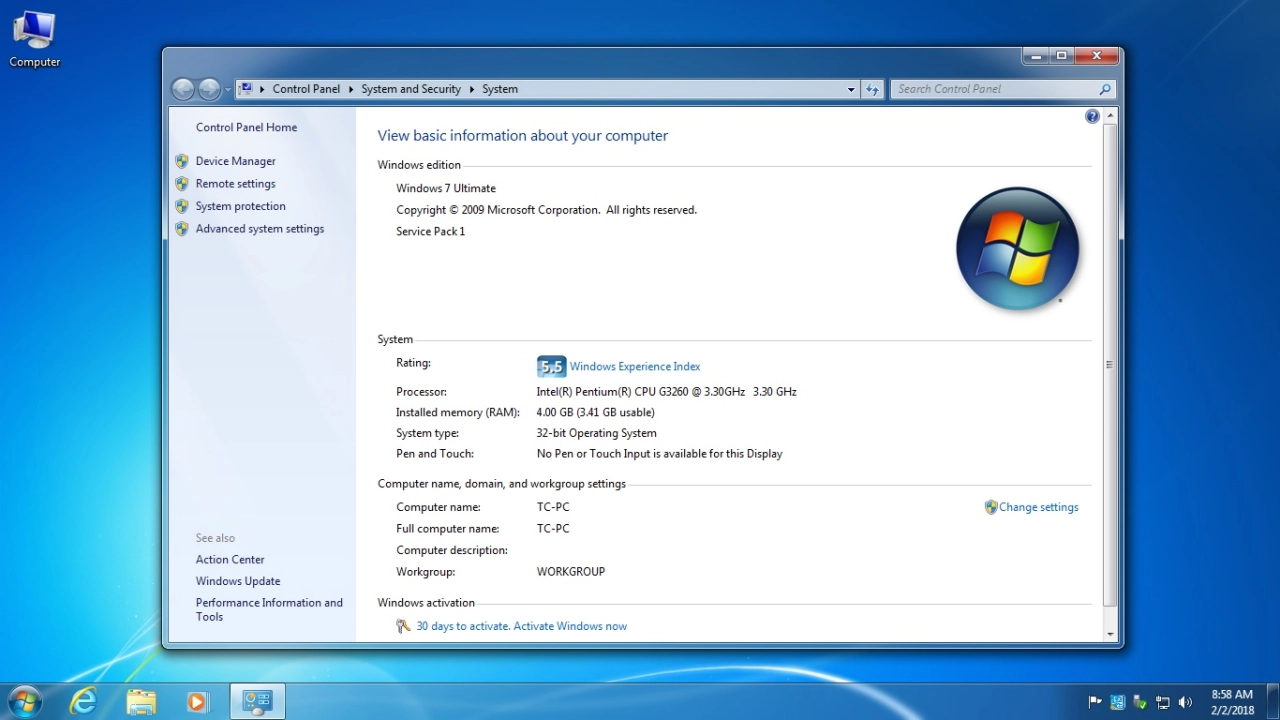Click the keys icon beside activation link
The image size is (1280, 720).
[x=403, y=626]
